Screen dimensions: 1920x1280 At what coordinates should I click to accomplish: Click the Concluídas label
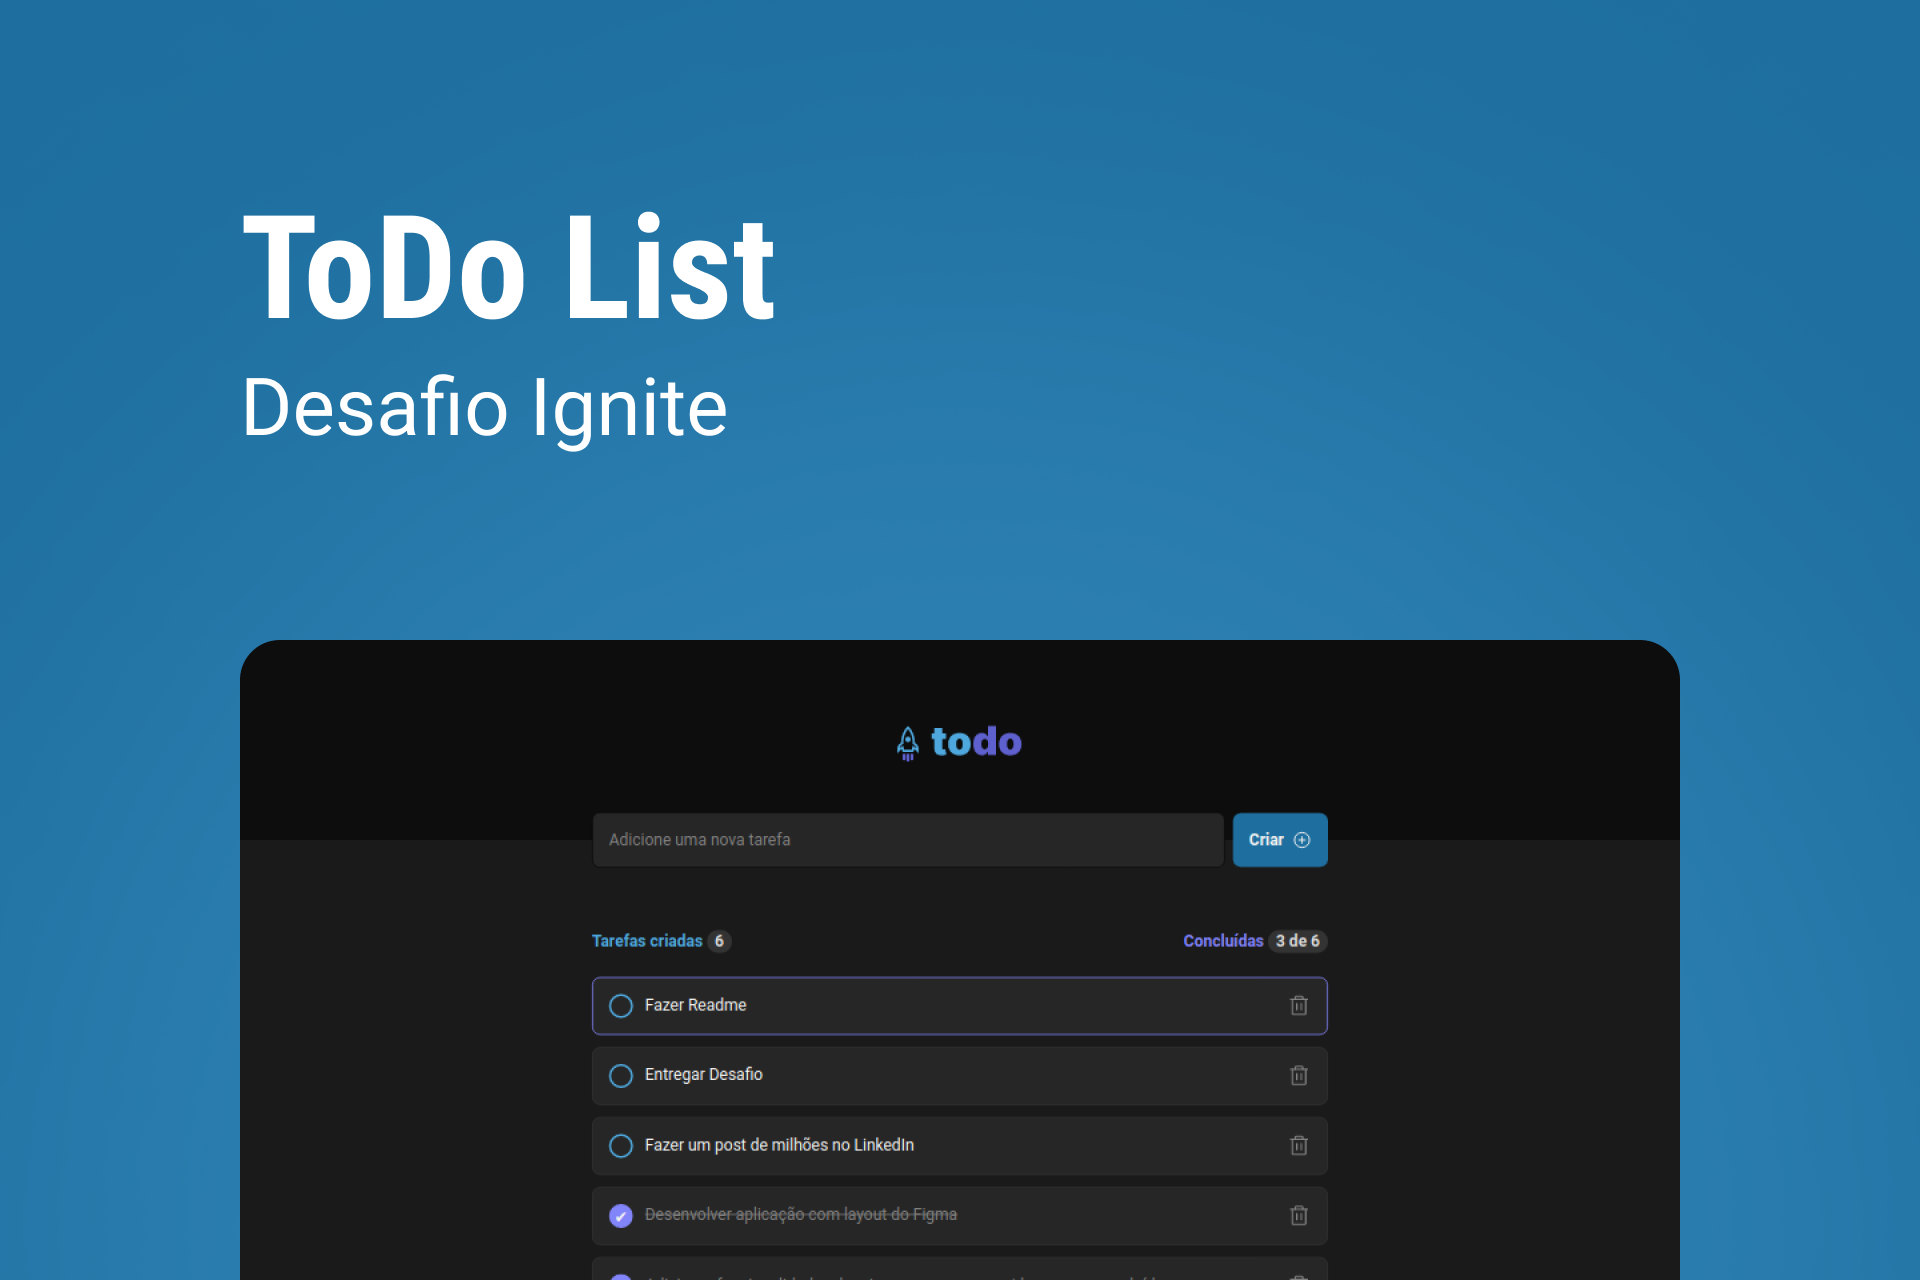point(1222,941)
